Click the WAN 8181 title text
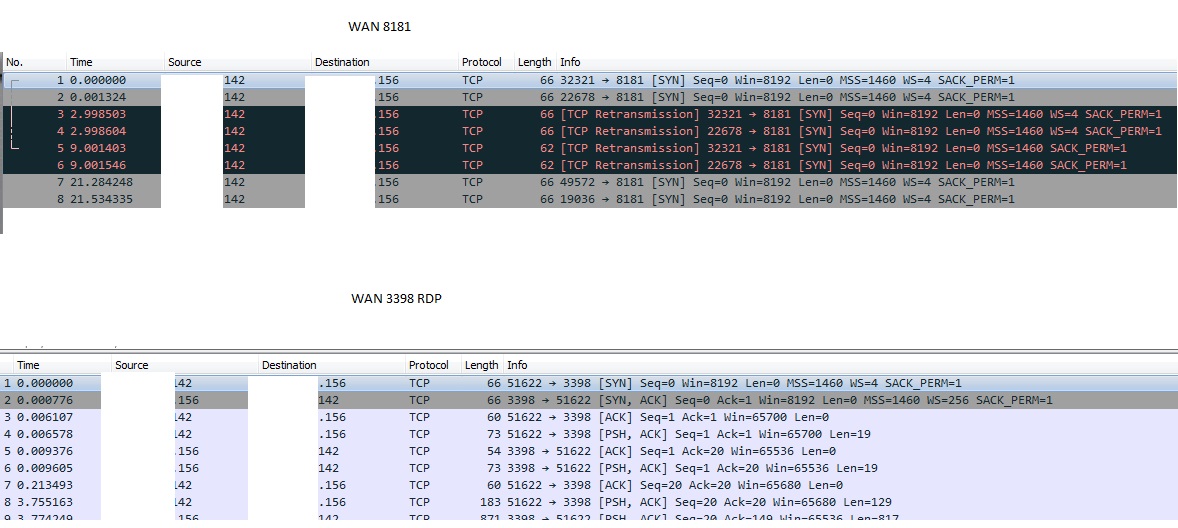1178x528 pixels. 379,26
